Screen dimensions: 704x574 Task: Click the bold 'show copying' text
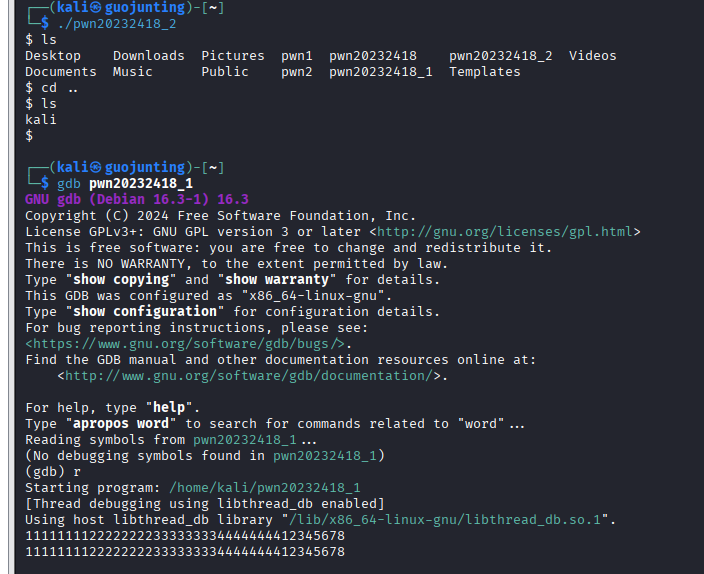121,279
